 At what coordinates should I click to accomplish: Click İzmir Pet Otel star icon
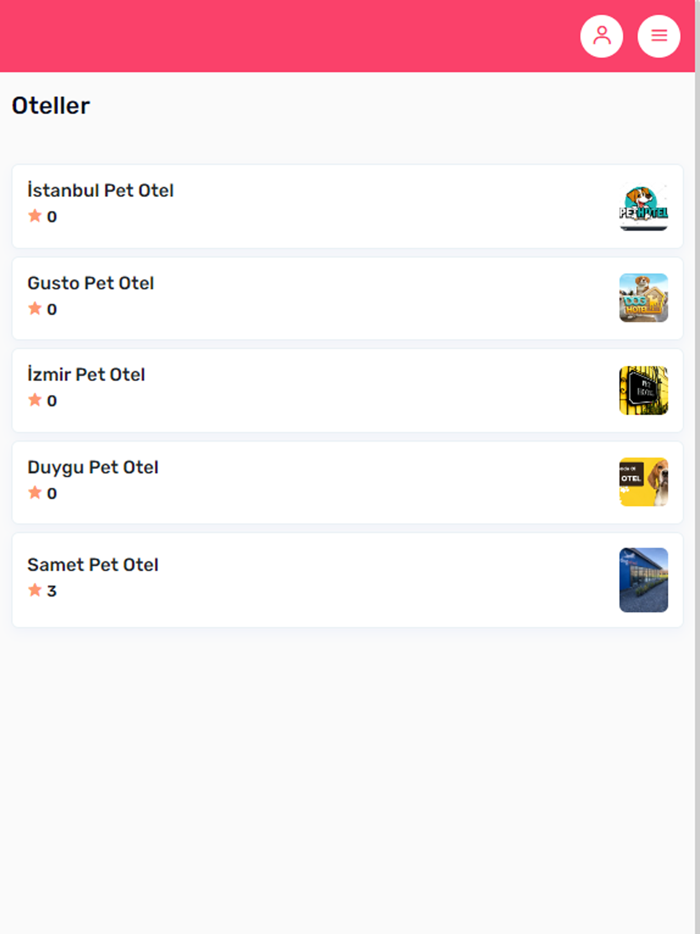[35, 400]
